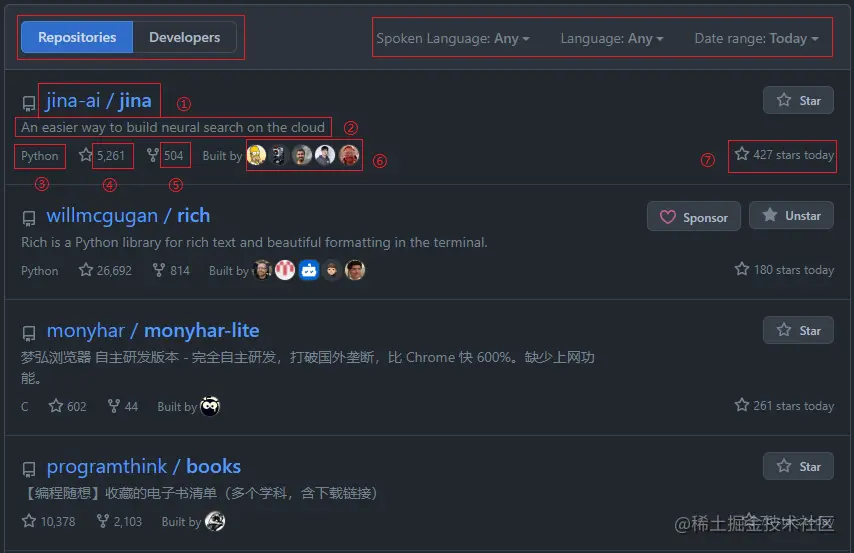The height and width of the screenshot is (553, 854).
Task: Expand the Language: Any filter
Action: tap(612, 38)
